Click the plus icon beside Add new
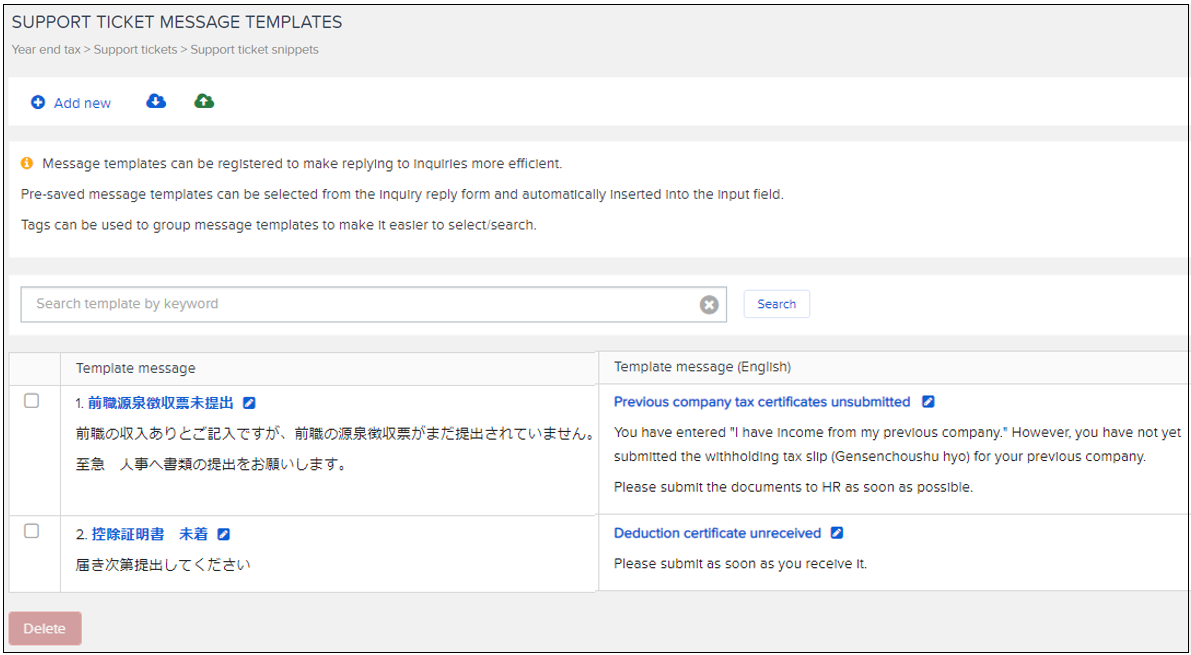The width and height of the screenshot is (1191, 655). (x=38, y=103)
